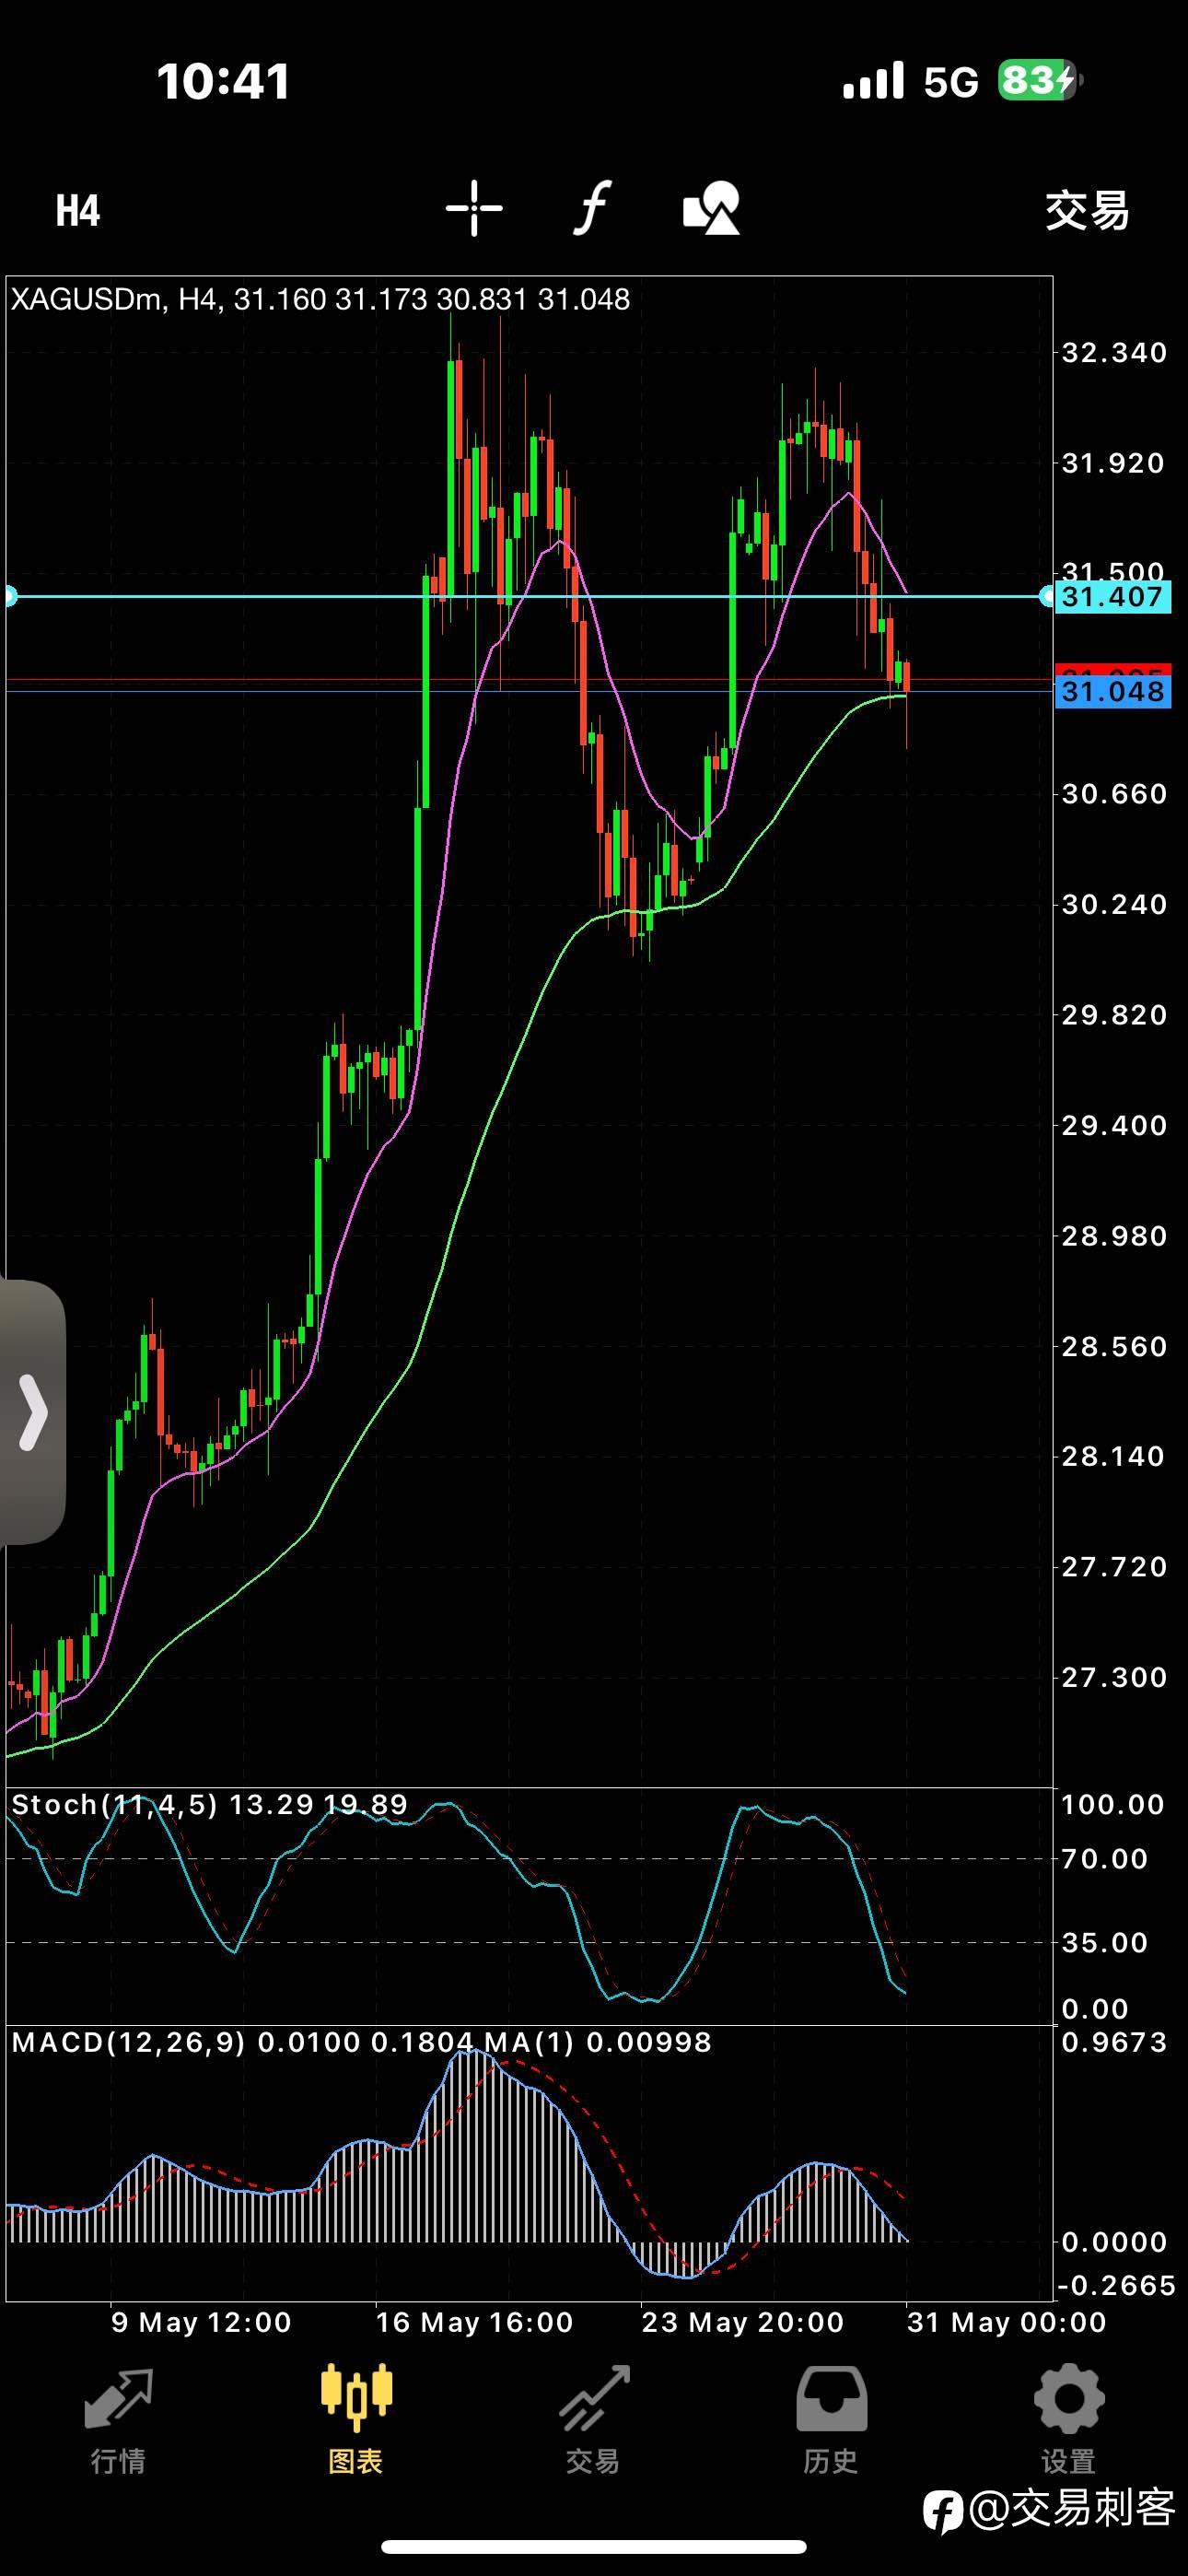
Task: Open the 交易 trade tab in bottom bar
Action: pyautogui.click(x=593, y=2419)
